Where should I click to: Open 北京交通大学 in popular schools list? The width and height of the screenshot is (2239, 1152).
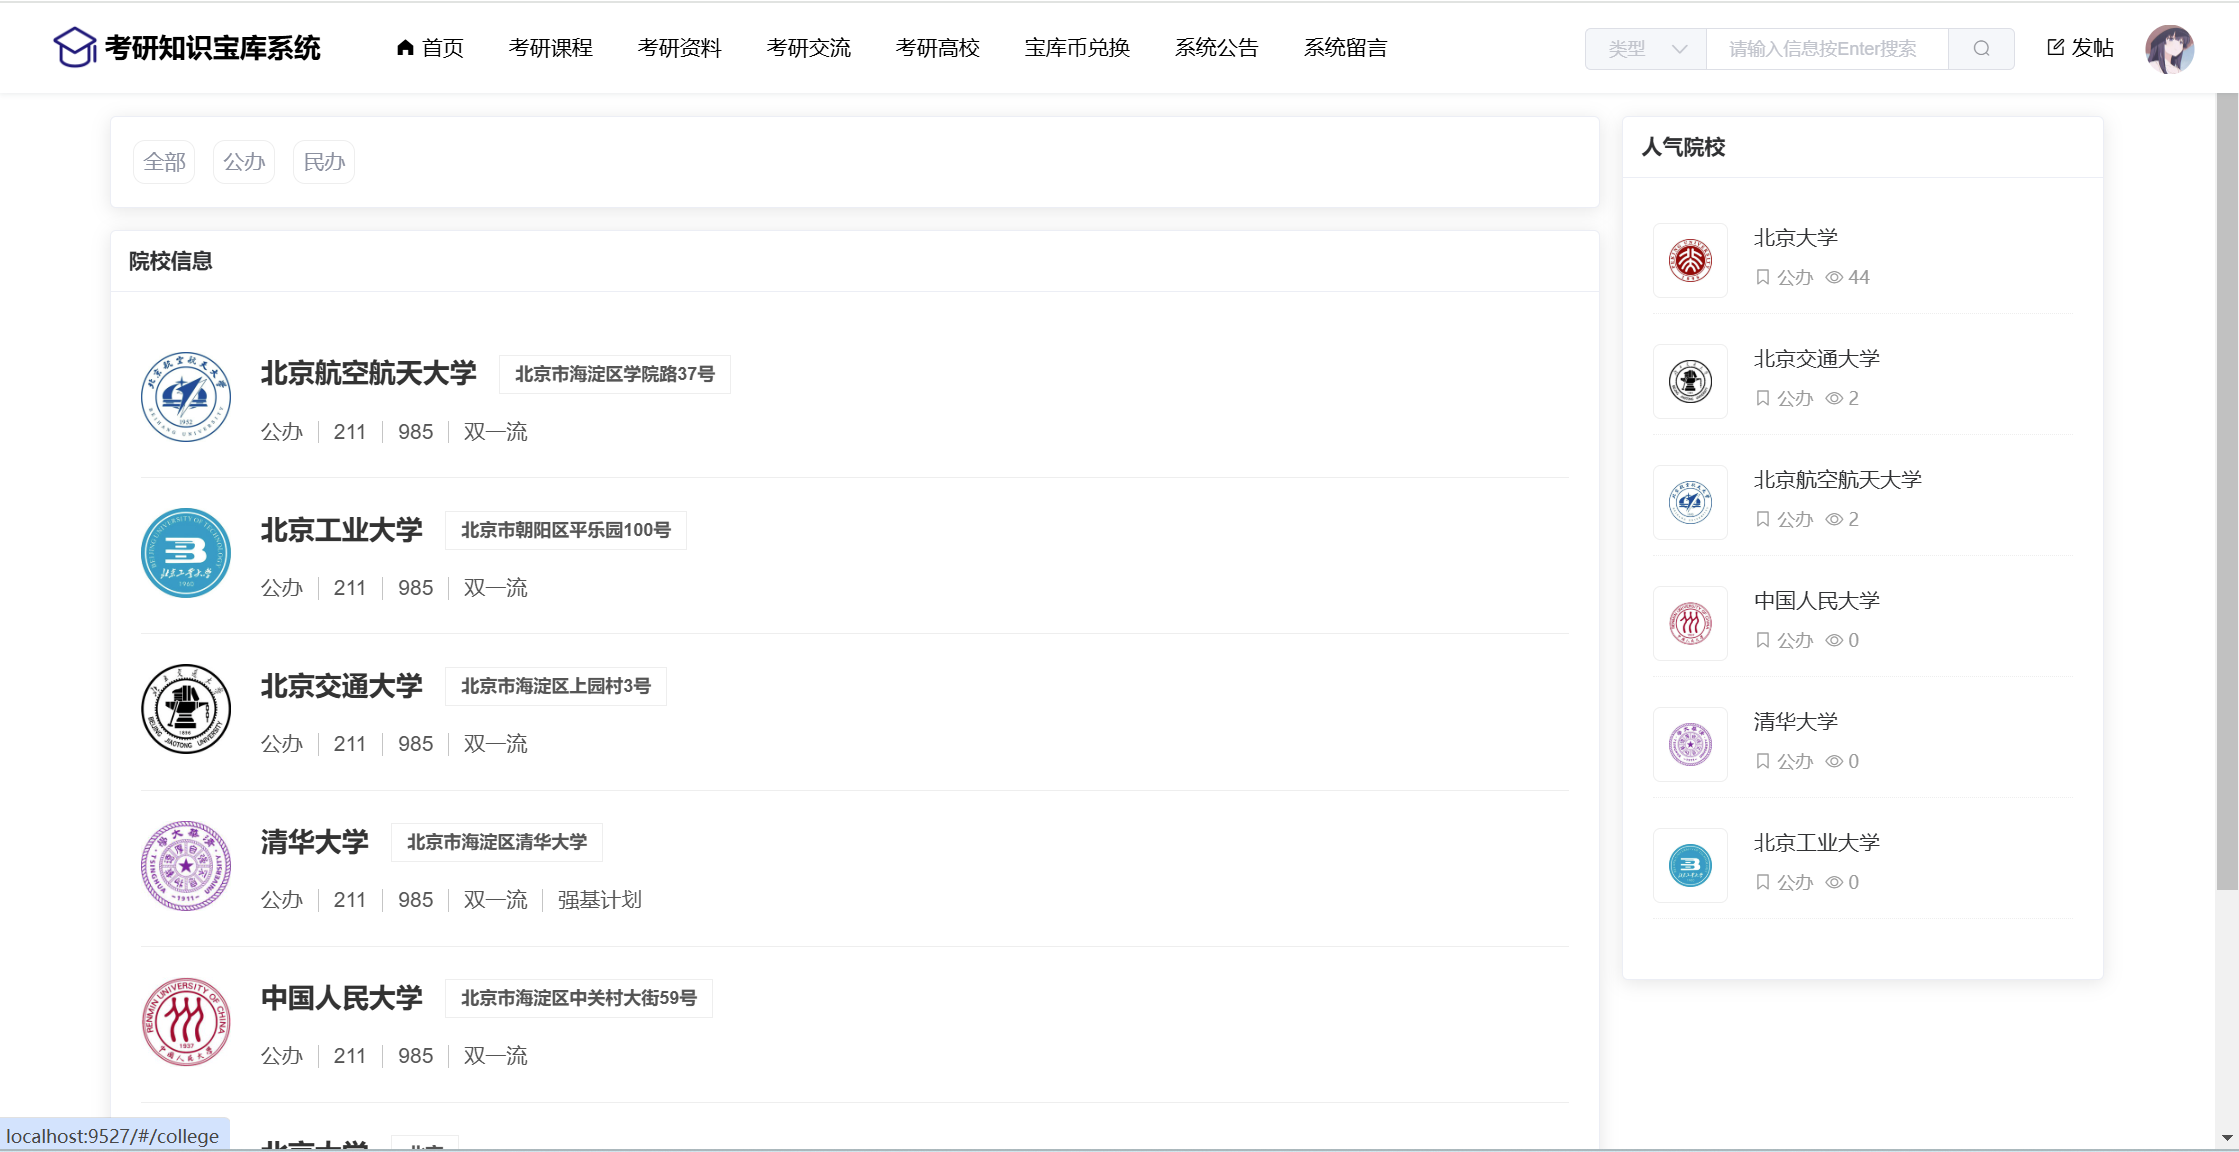[x=1816, y=359]
